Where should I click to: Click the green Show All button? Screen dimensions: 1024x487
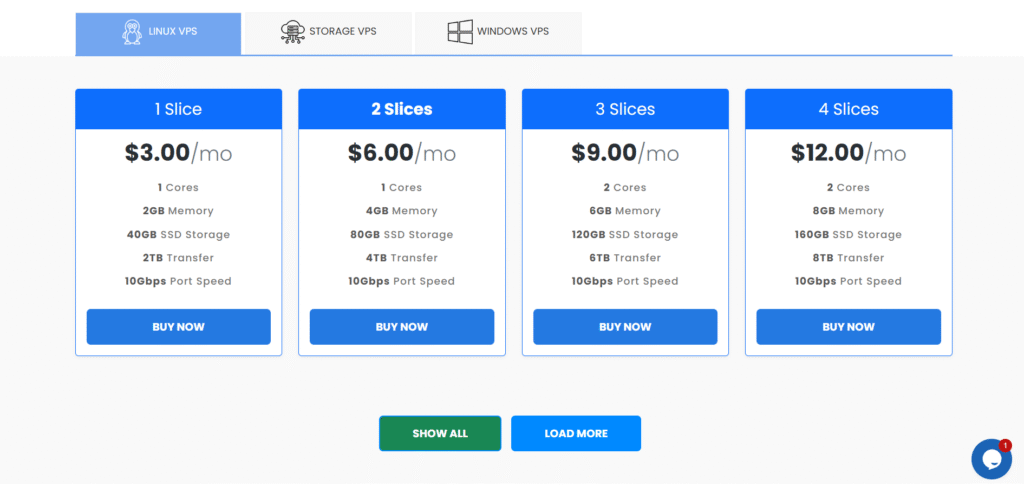[440, 434]
